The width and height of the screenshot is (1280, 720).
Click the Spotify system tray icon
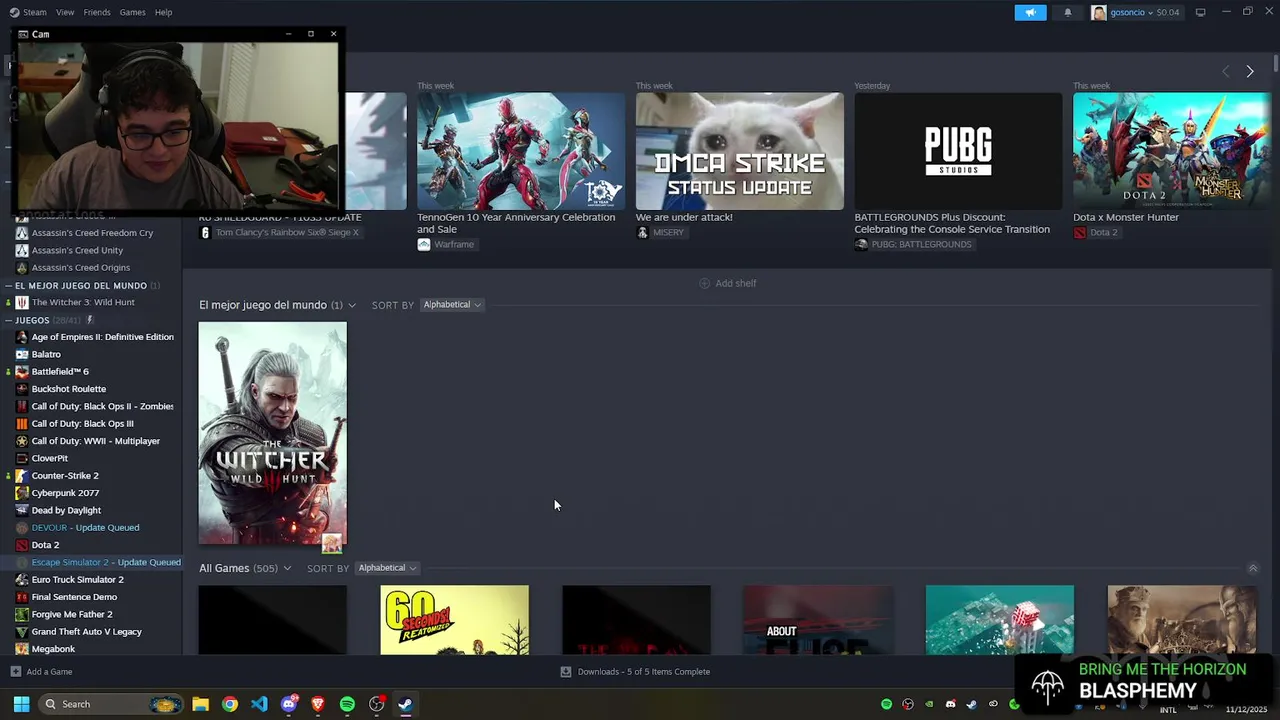(x=886, y=704)
